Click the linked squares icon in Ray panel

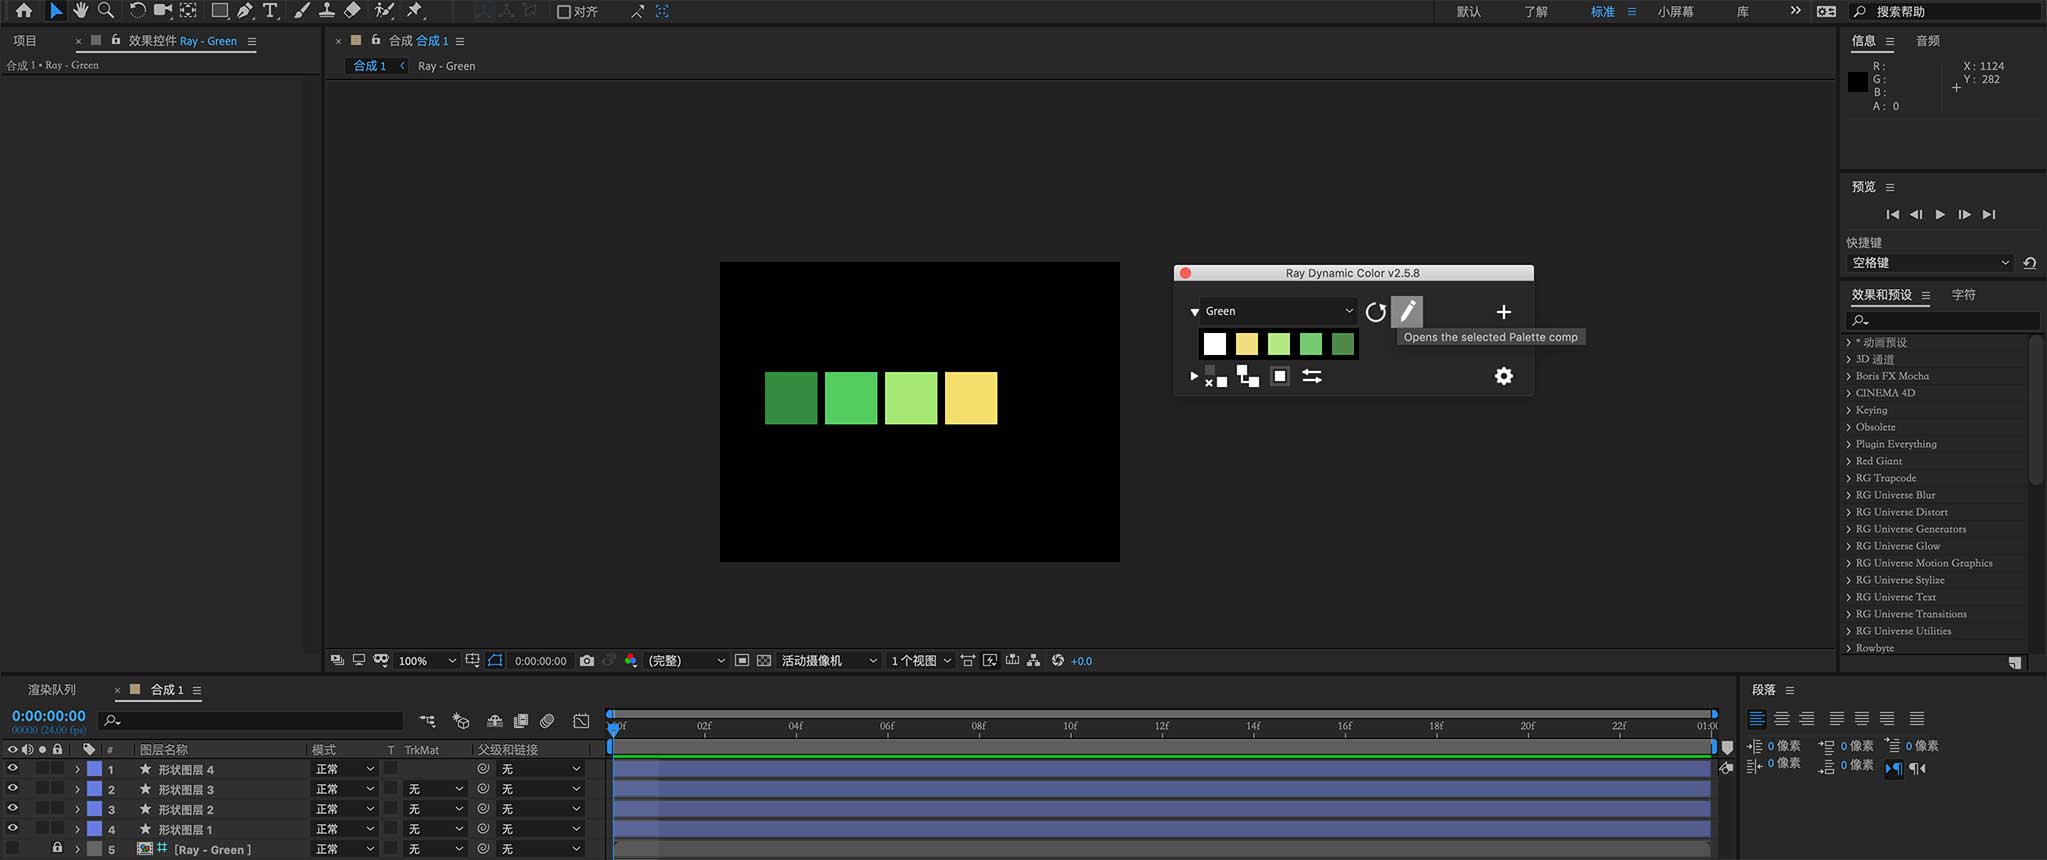pyautogui.click(x=1247, y=376)
